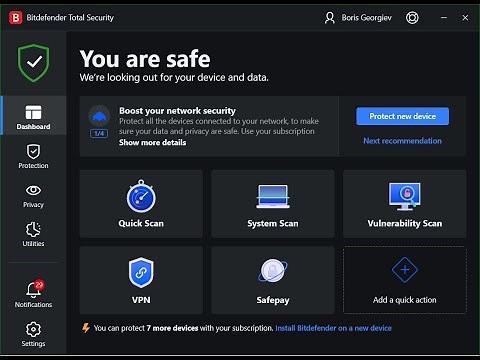The height and width of the screenshot is (360, 480).
Task: Click the You are safe heading
Action: coord(145,59)
